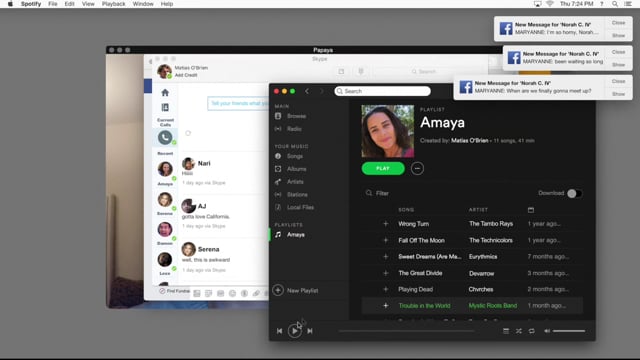
Task: Click artist Eurythmics
Action: pos(483,257)
